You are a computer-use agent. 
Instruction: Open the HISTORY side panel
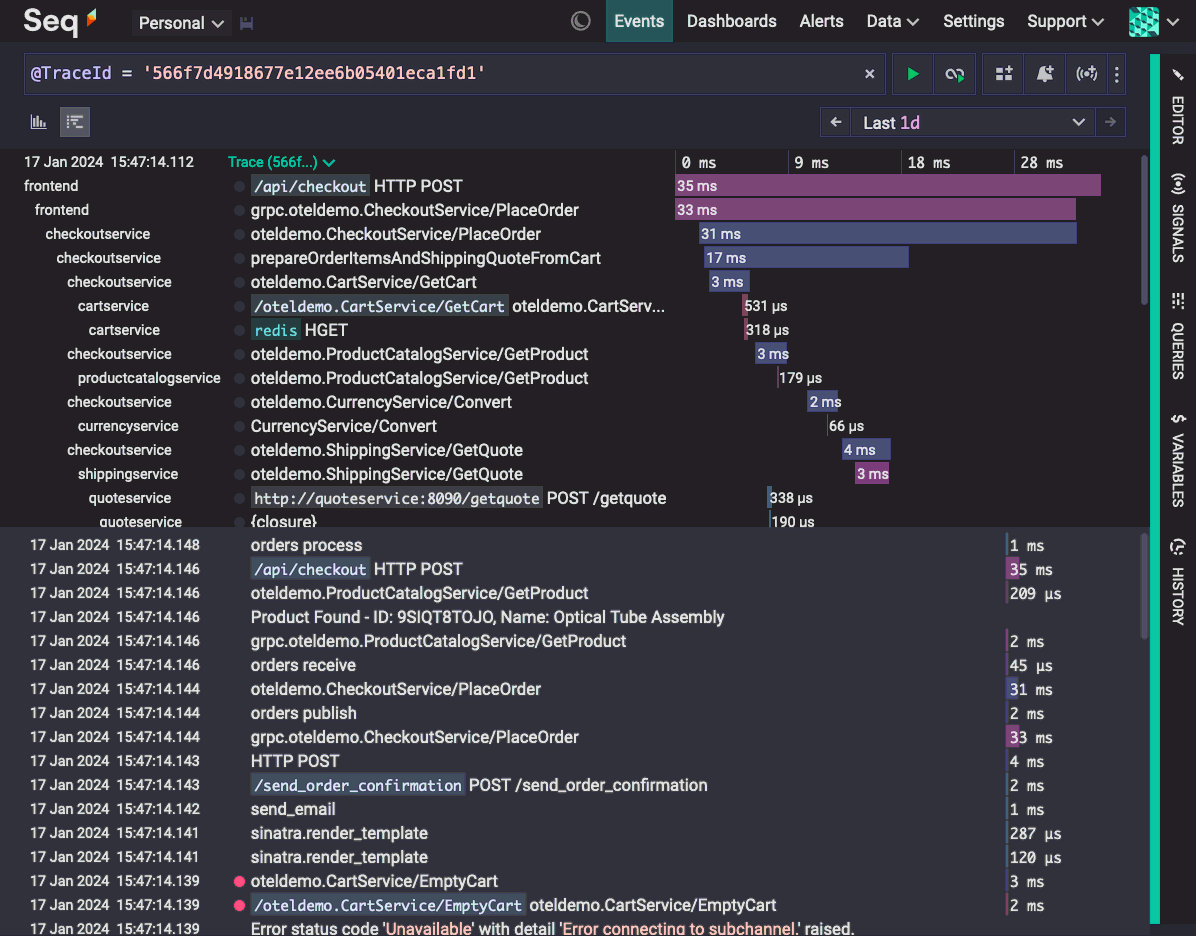tap(1178, 582)
